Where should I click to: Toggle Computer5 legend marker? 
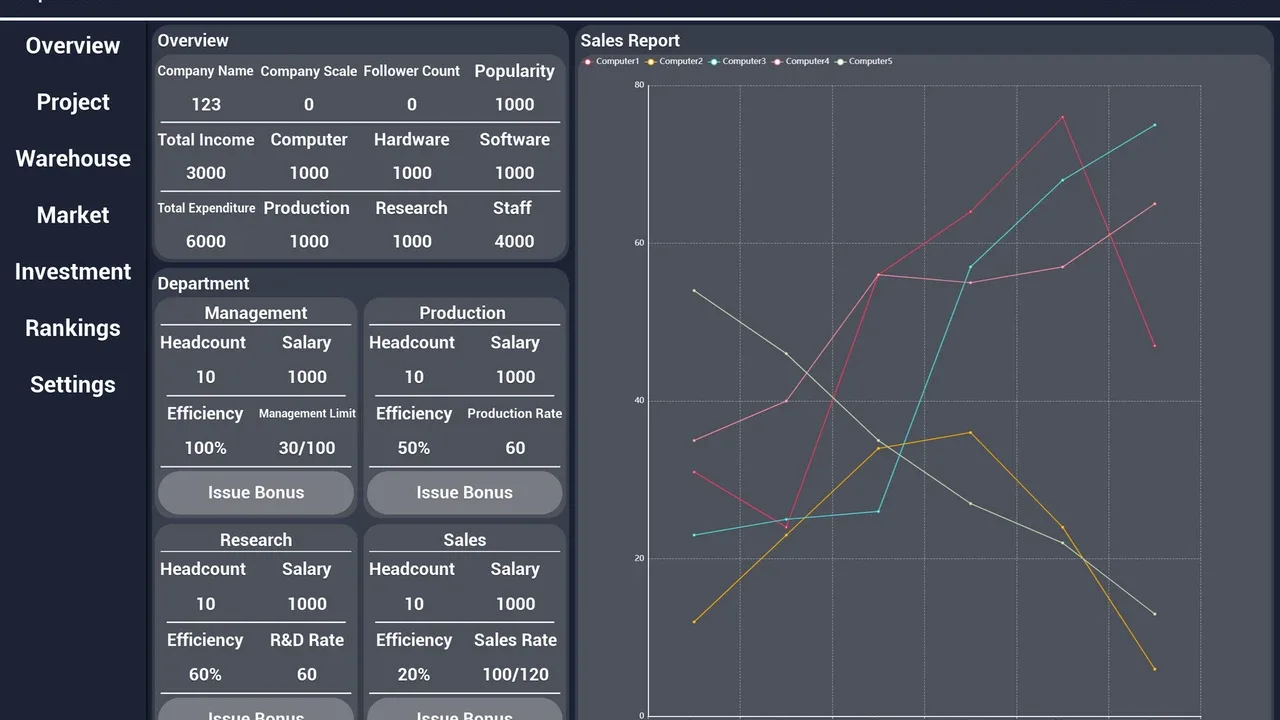point(864,61)
